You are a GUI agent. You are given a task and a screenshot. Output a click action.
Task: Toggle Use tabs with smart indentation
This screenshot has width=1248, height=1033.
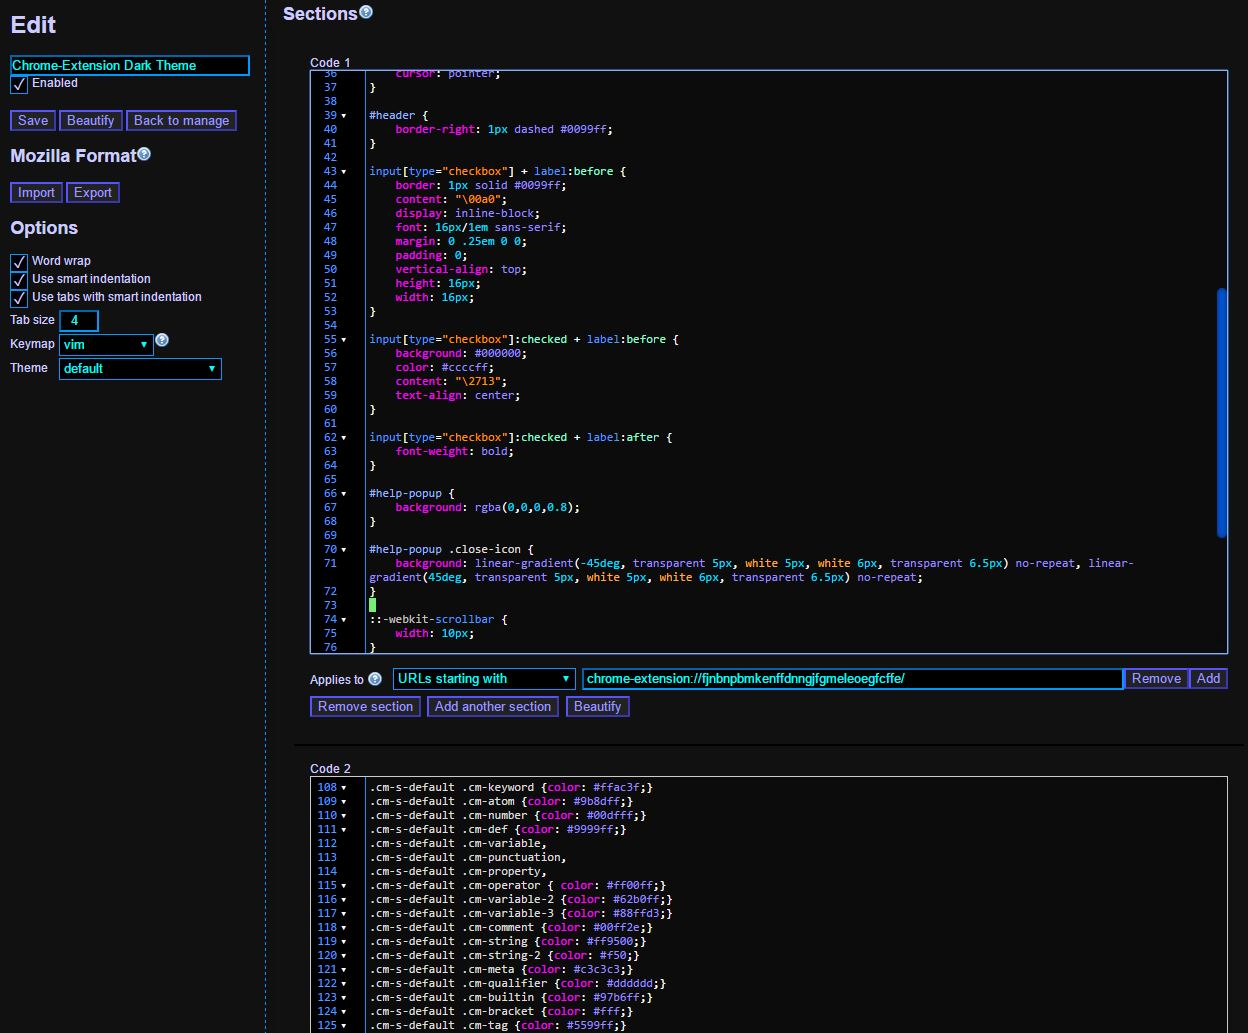pos(18,297)
